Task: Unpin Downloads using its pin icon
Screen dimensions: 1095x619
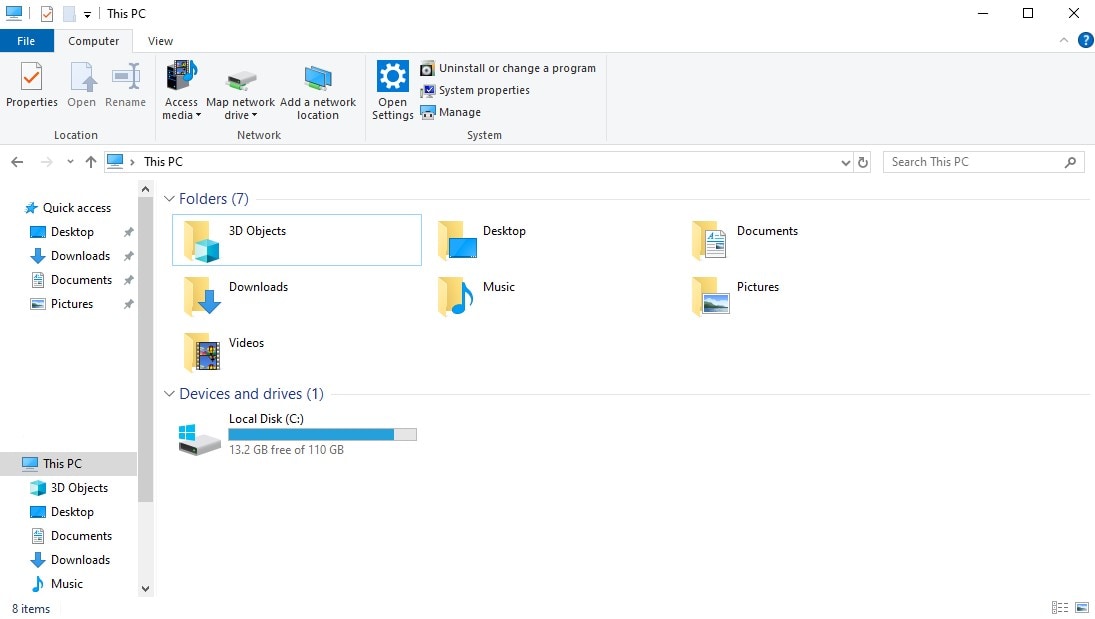Action: pyautogui.click(x=128, y=256)
